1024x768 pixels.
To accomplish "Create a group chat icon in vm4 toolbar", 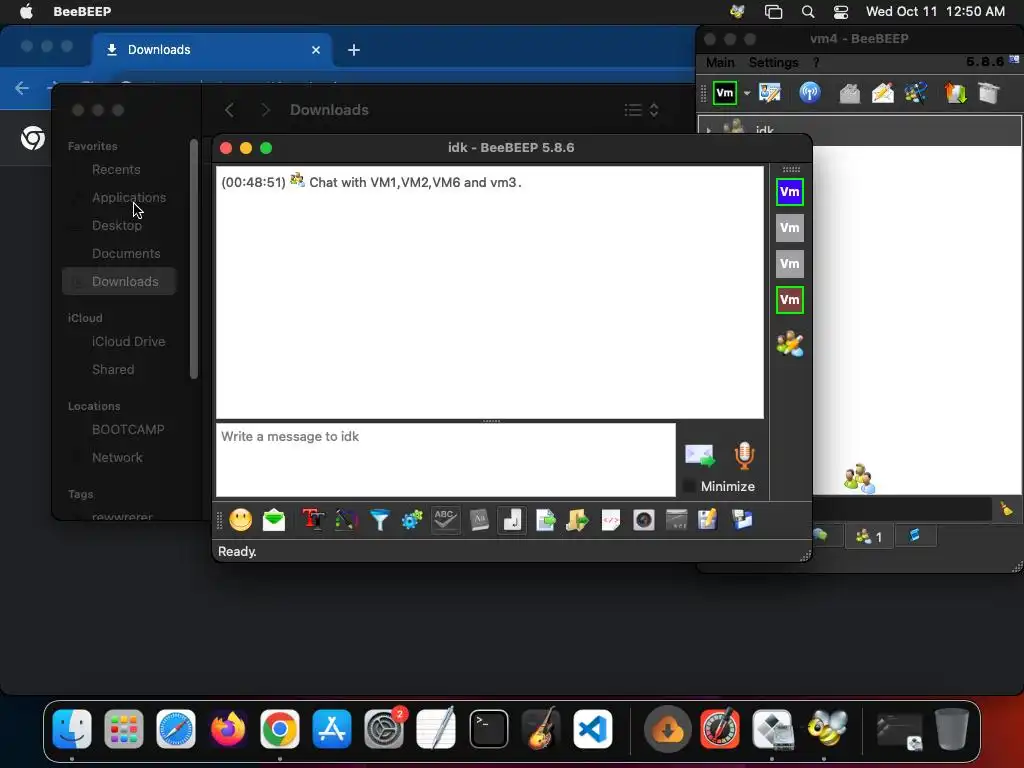I will coord(916,93).
